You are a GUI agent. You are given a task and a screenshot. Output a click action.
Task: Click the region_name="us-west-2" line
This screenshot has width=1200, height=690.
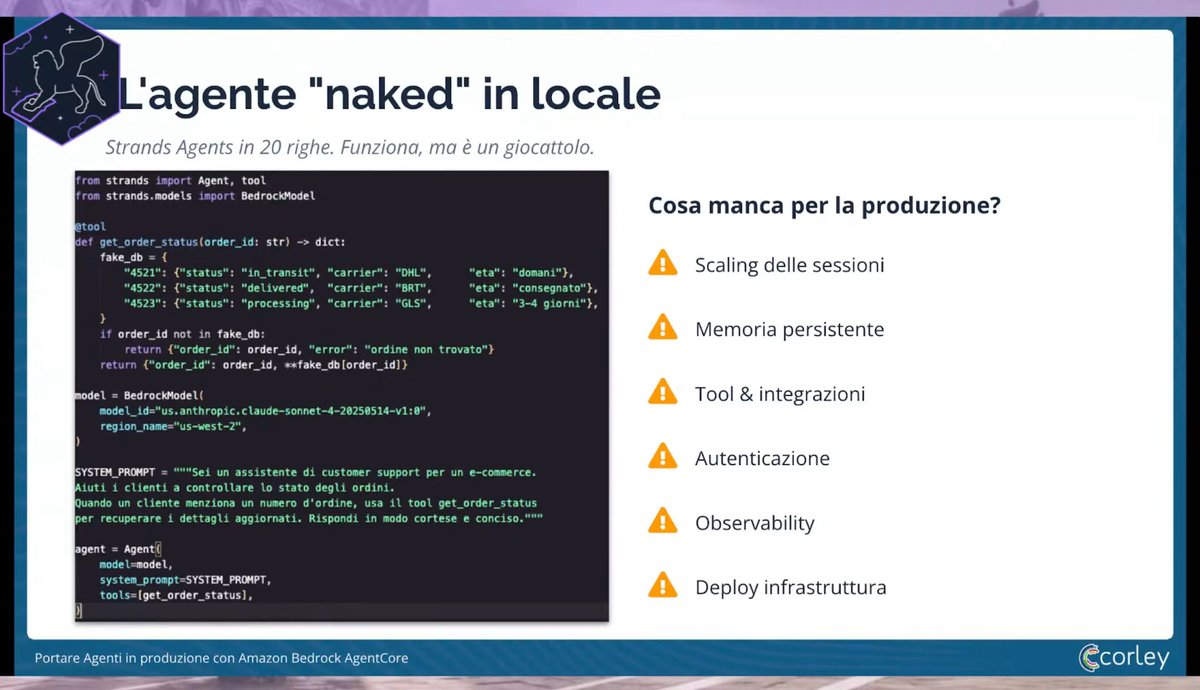click(172, 426)
